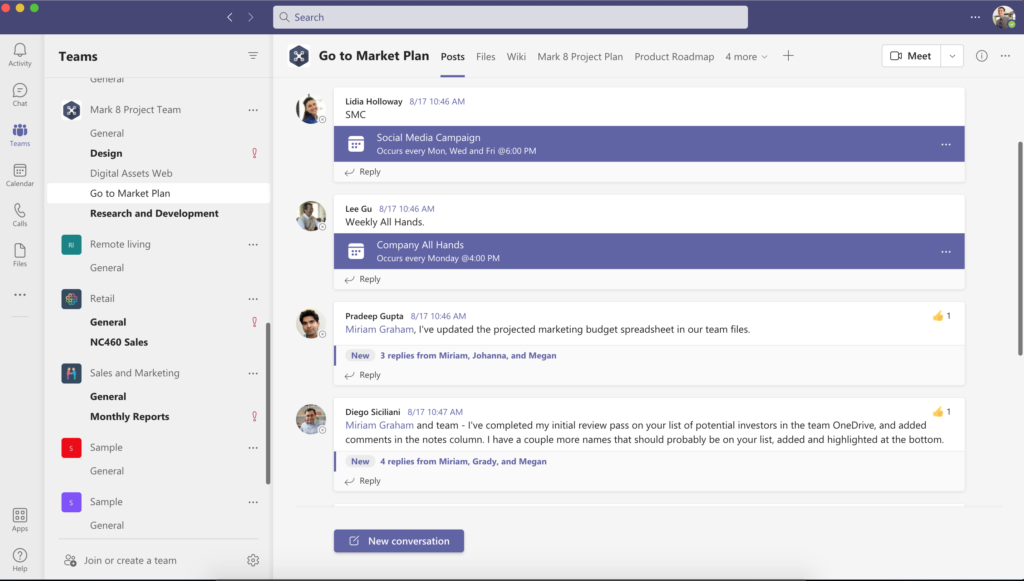Open the Social Media Campaign meeting card
This screenshot has height=581, width=1024.
[649, 144]
